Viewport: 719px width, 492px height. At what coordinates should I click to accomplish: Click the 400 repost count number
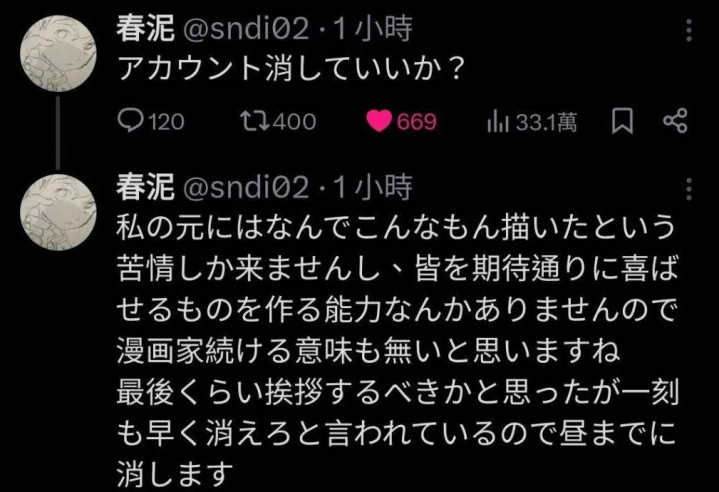[294, 122]
